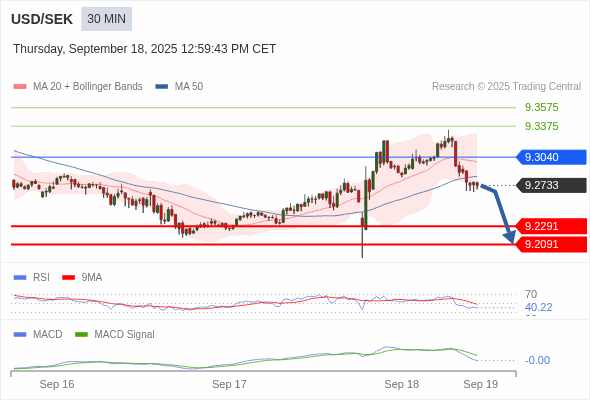This screenshot has height=400, width=590.
Task: Click the RSI 70 level label
Action: pyautogui.click(x=531, y=294)
